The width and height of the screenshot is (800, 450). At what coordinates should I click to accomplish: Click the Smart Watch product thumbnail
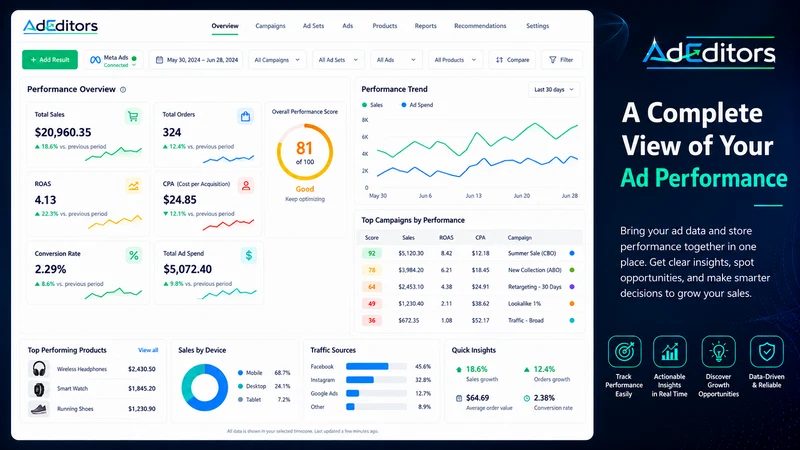[39, 389]
